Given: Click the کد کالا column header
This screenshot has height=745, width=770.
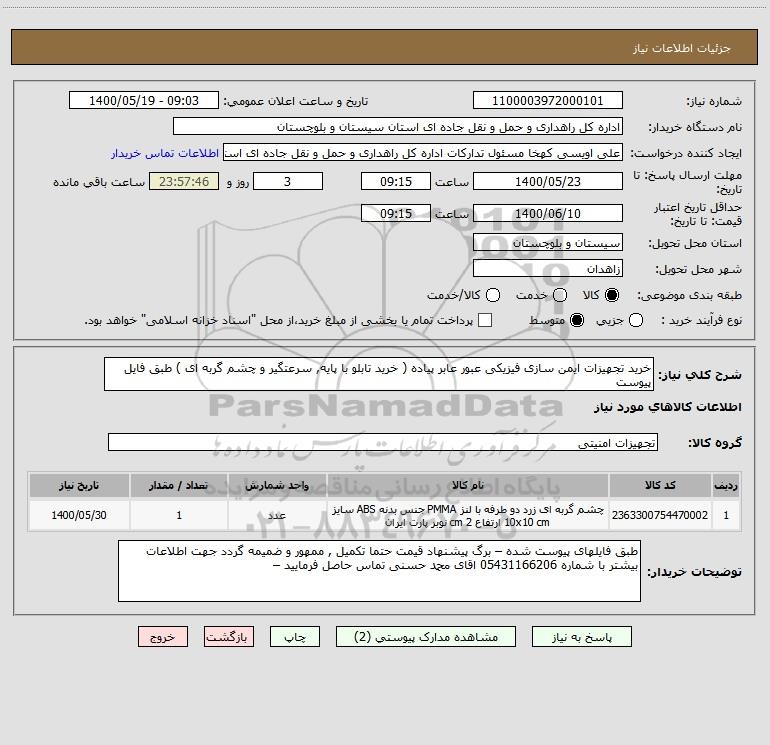Looking at the screenshot, I should tap(660, 485).
